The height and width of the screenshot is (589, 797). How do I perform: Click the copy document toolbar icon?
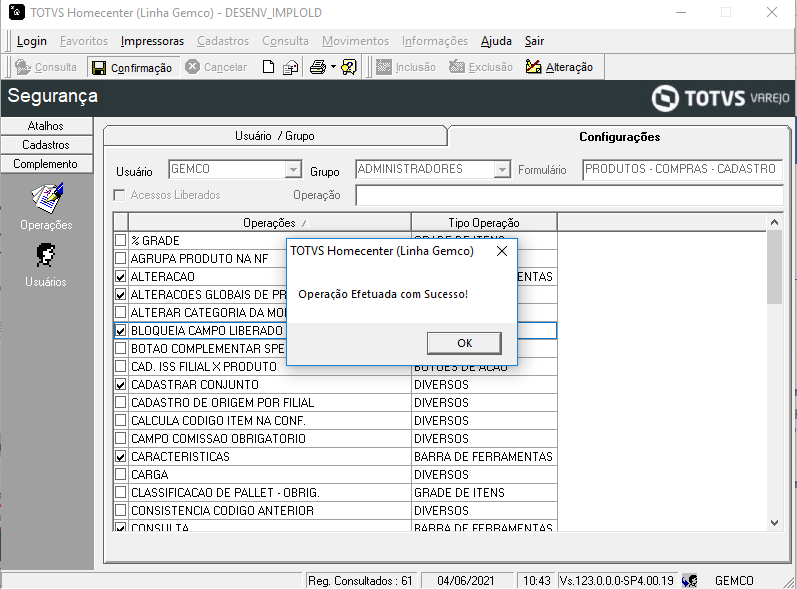[290, 67]
